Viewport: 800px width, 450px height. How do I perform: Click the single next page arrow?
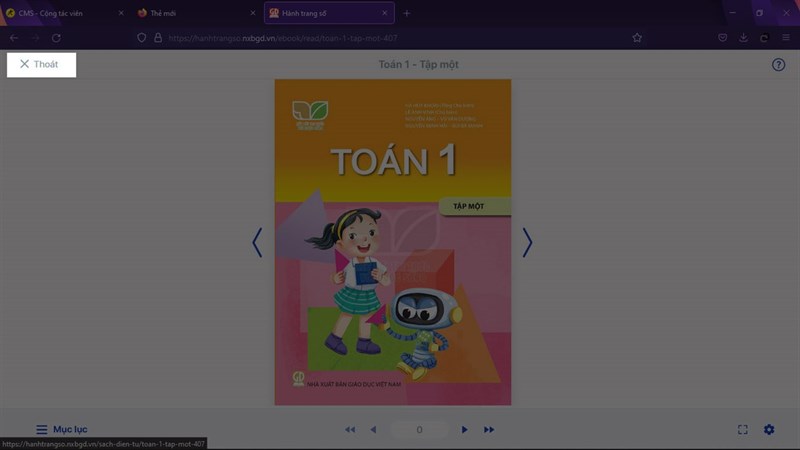[x=464, y=429]
